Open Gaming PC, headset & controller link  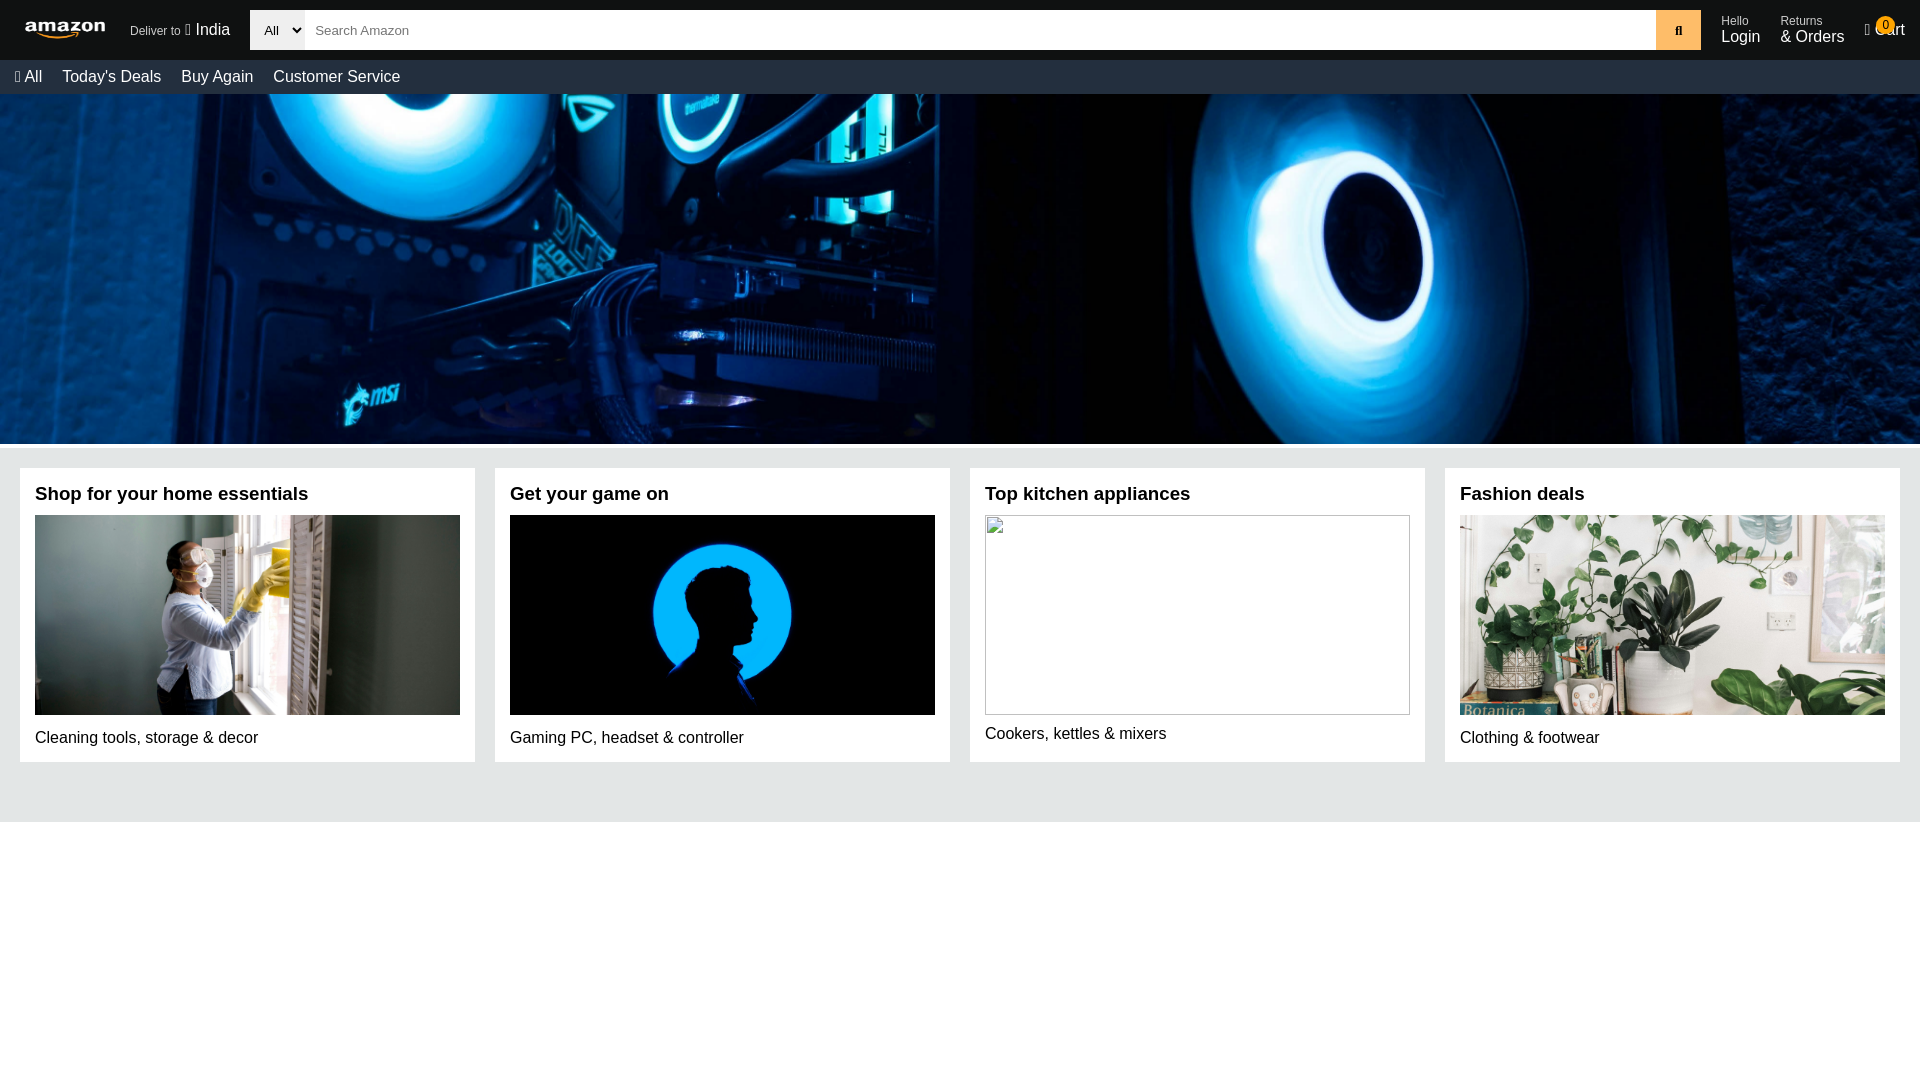pyautogui.click(x=626, y=738)
